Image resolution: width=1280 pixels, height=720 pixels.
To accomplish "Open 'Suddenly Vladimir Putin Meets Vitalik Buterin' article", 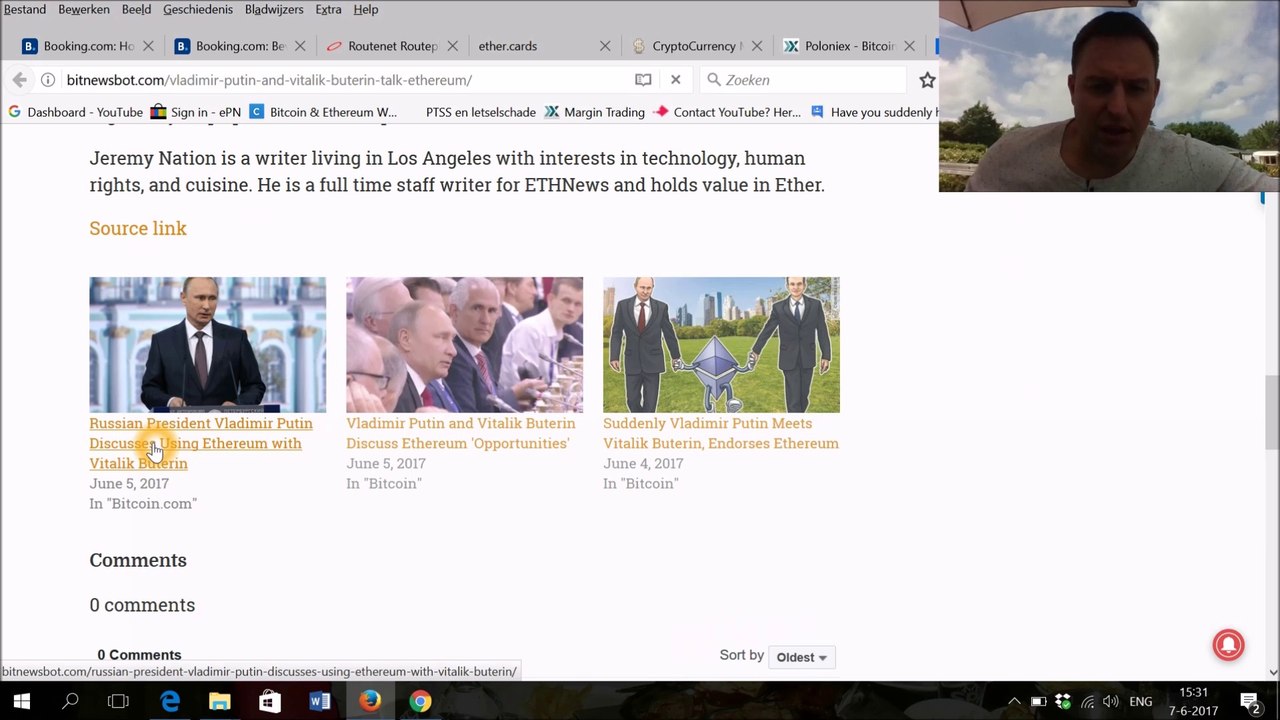I will click(x=720, y=433).
